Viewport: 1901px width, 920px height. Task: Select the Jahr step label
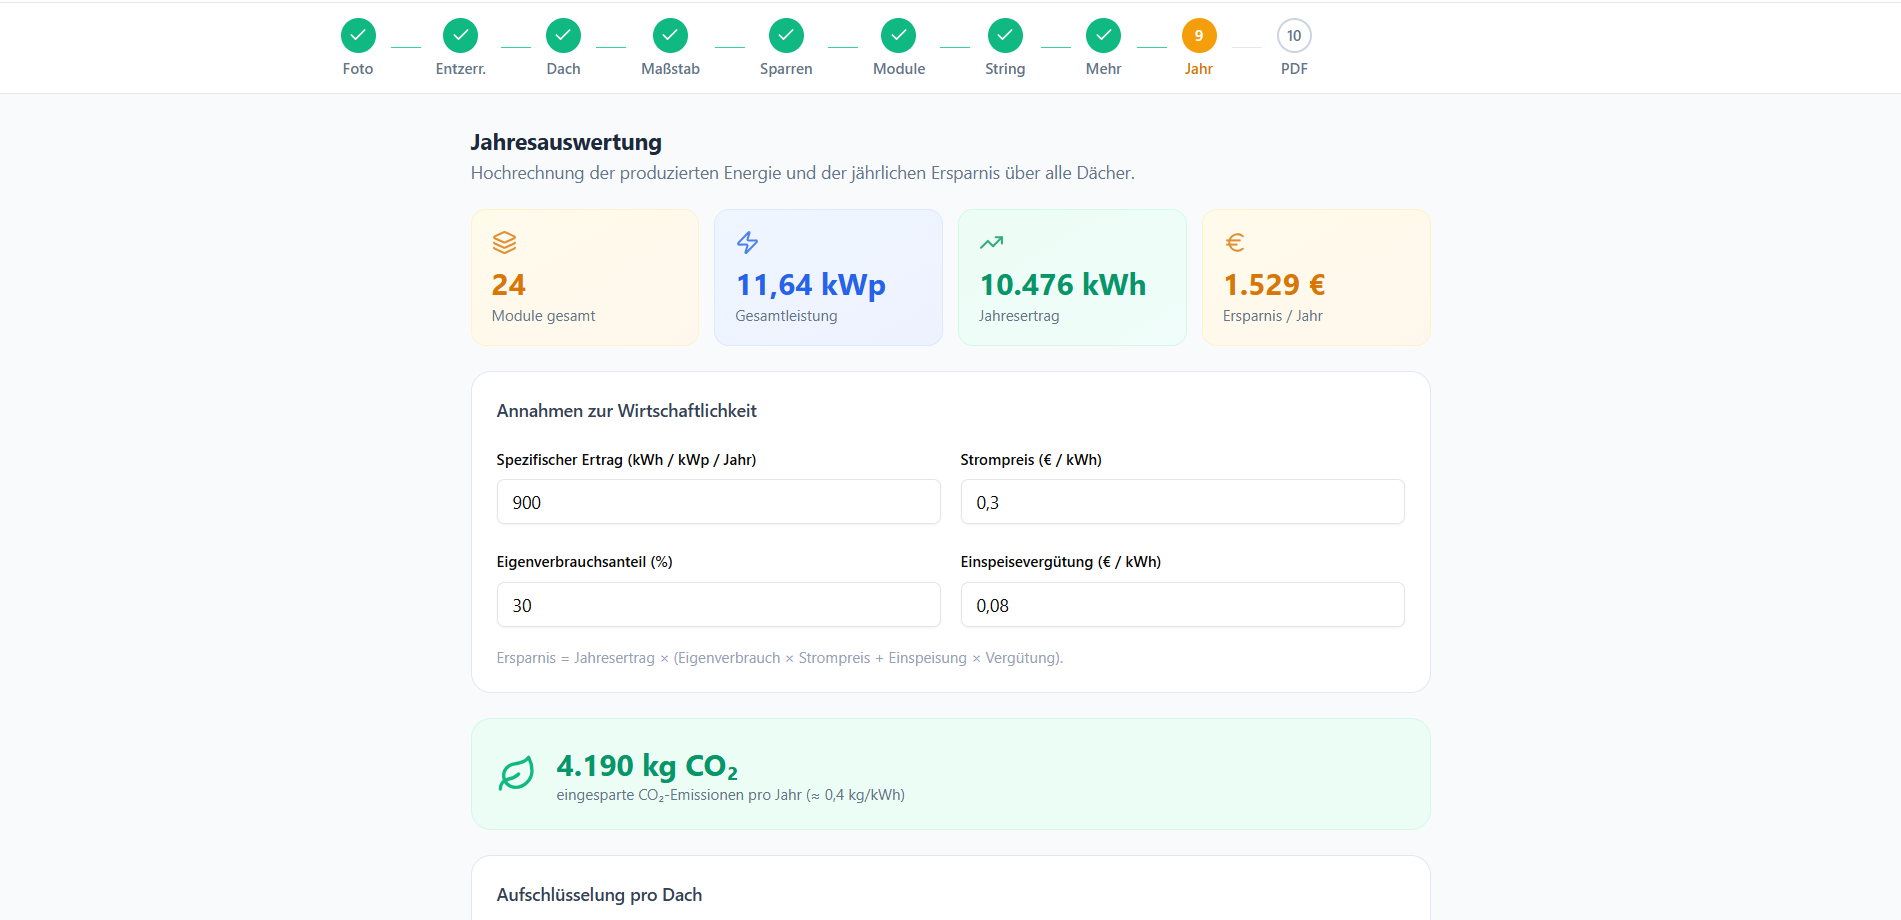pyautogui.click(x=1199, y=69)
